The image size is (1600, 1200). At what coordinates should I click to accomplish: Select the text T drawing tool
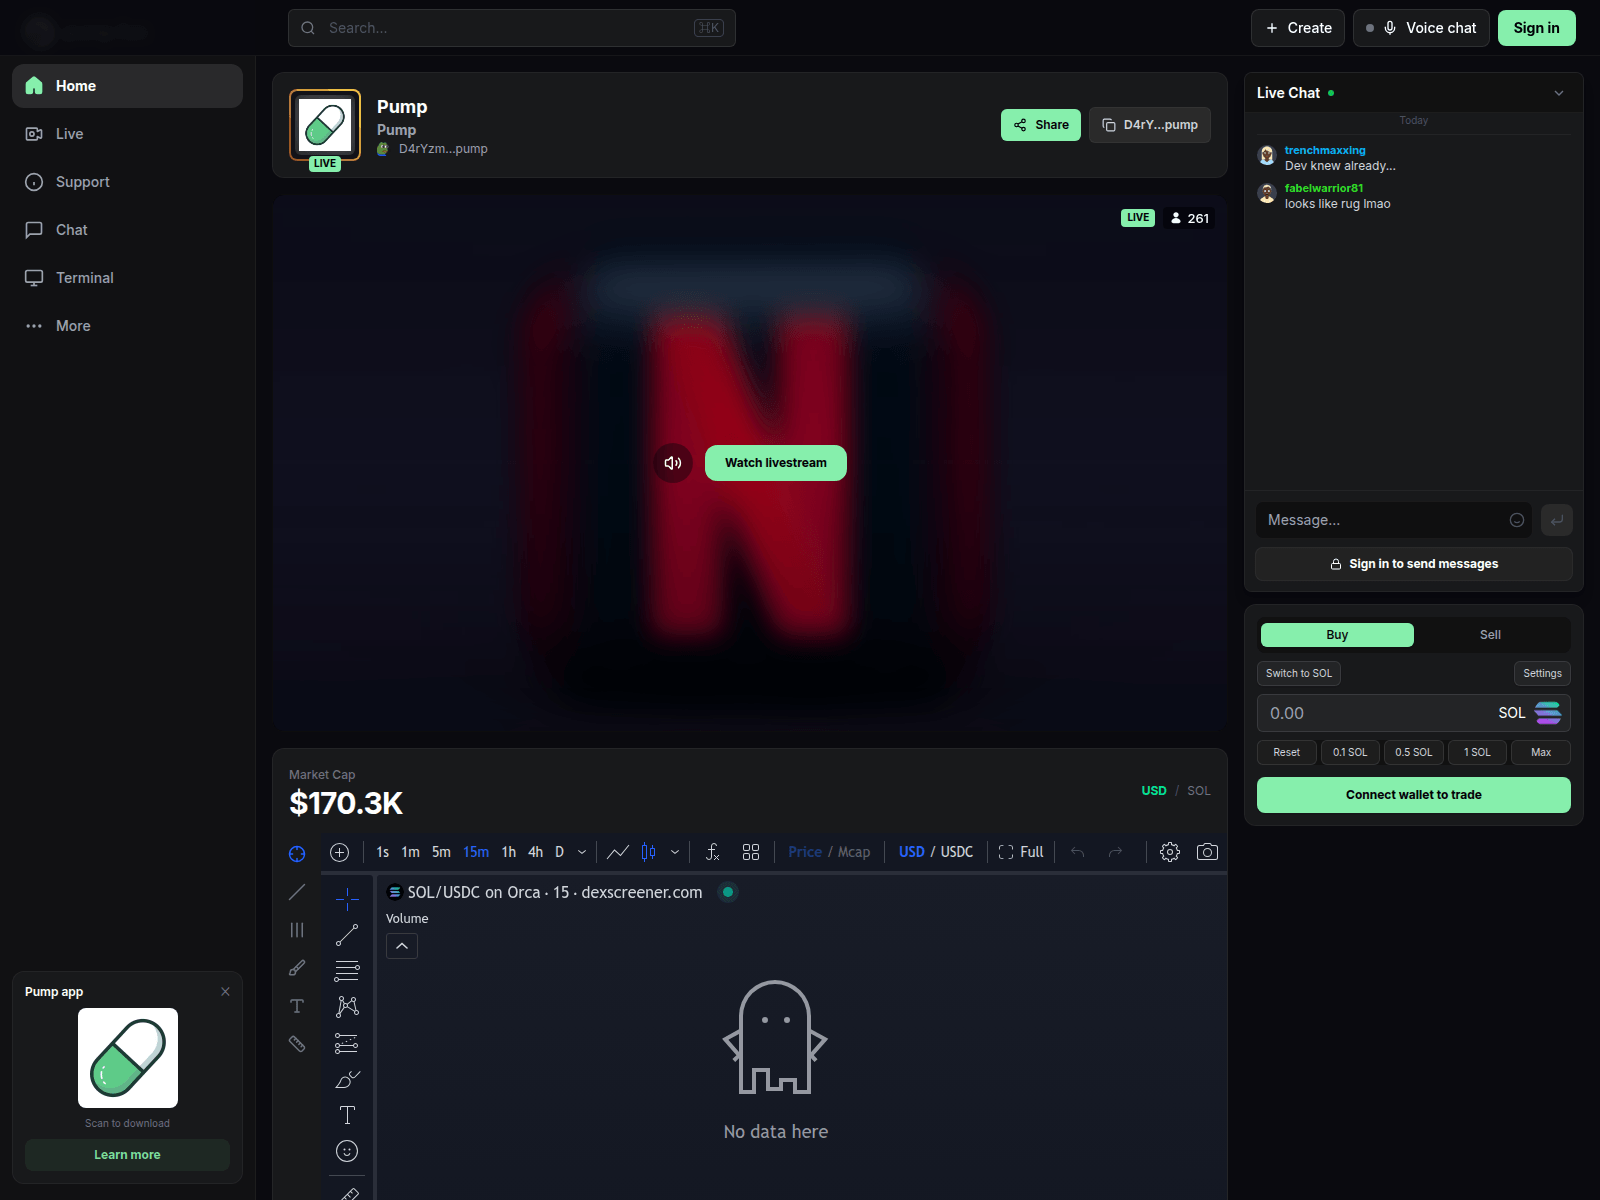tap(347, 1115)
